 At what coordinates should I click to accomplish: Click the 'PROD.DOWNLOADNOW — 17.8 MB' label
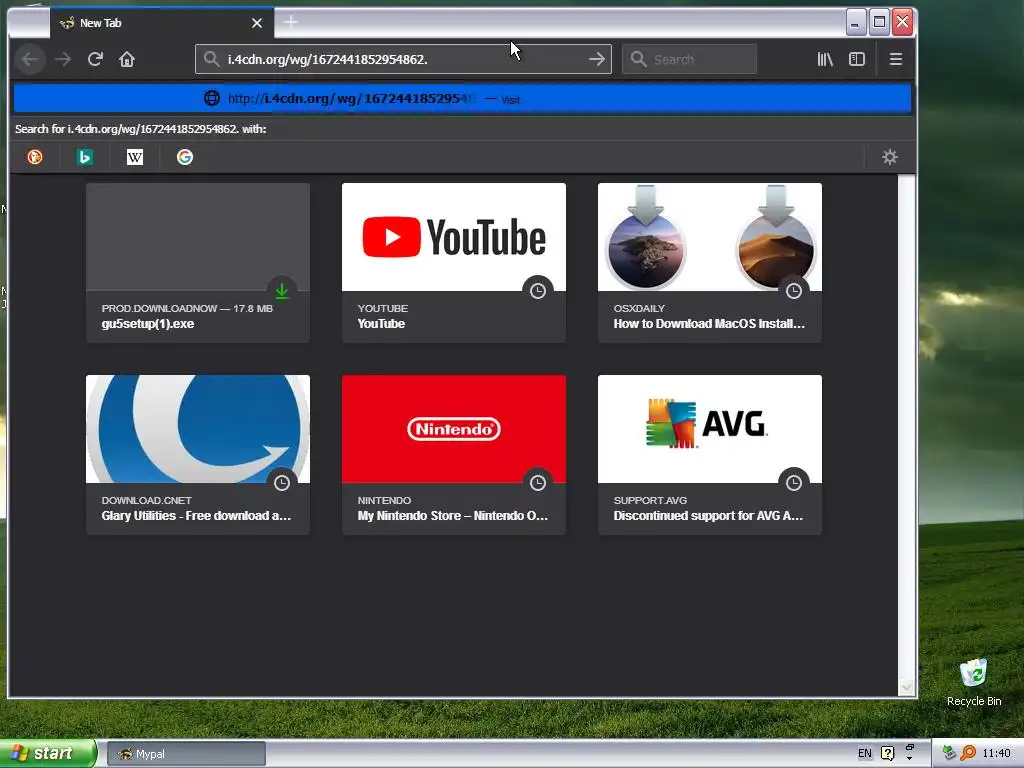[187, 308]
